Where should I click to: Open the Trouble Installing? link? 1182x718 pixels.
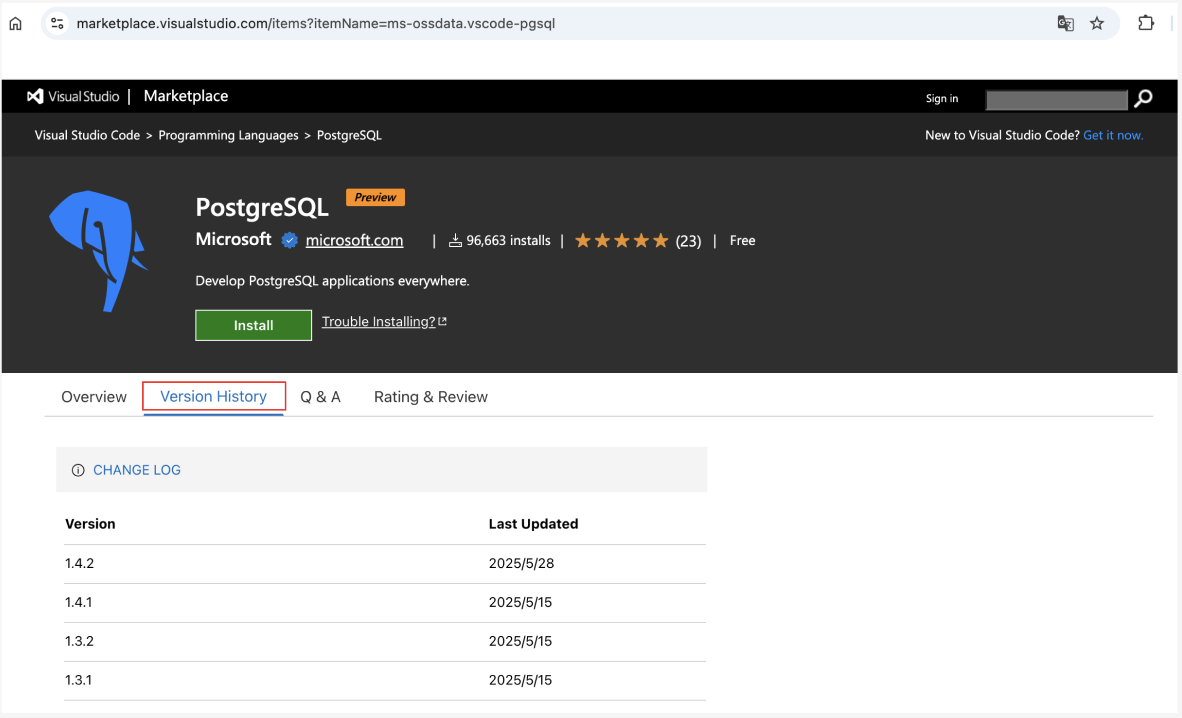click(384, 321)
